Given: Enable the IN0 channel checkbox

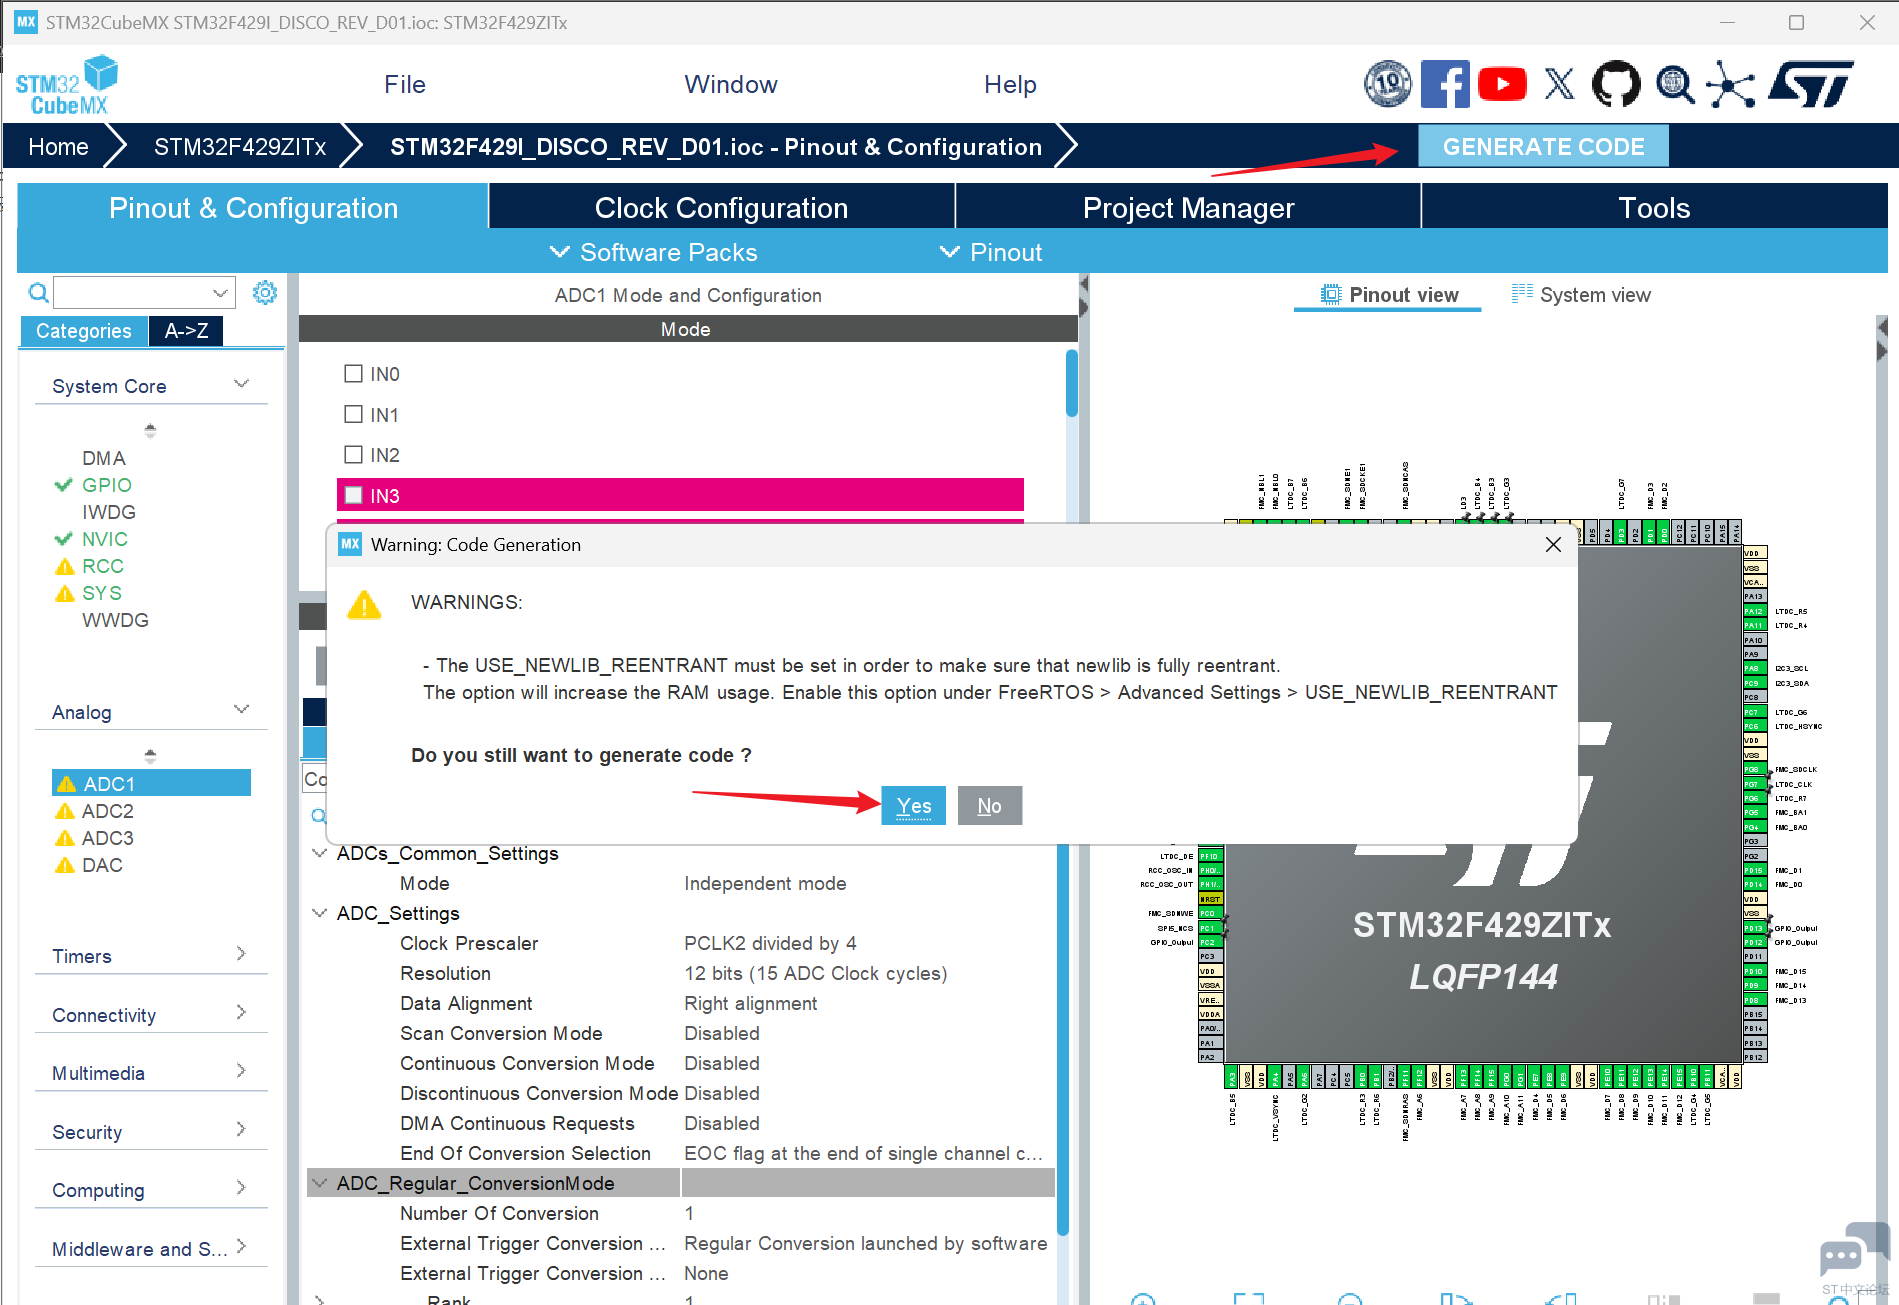Looking at the screenshot, I should coord(353,374).
